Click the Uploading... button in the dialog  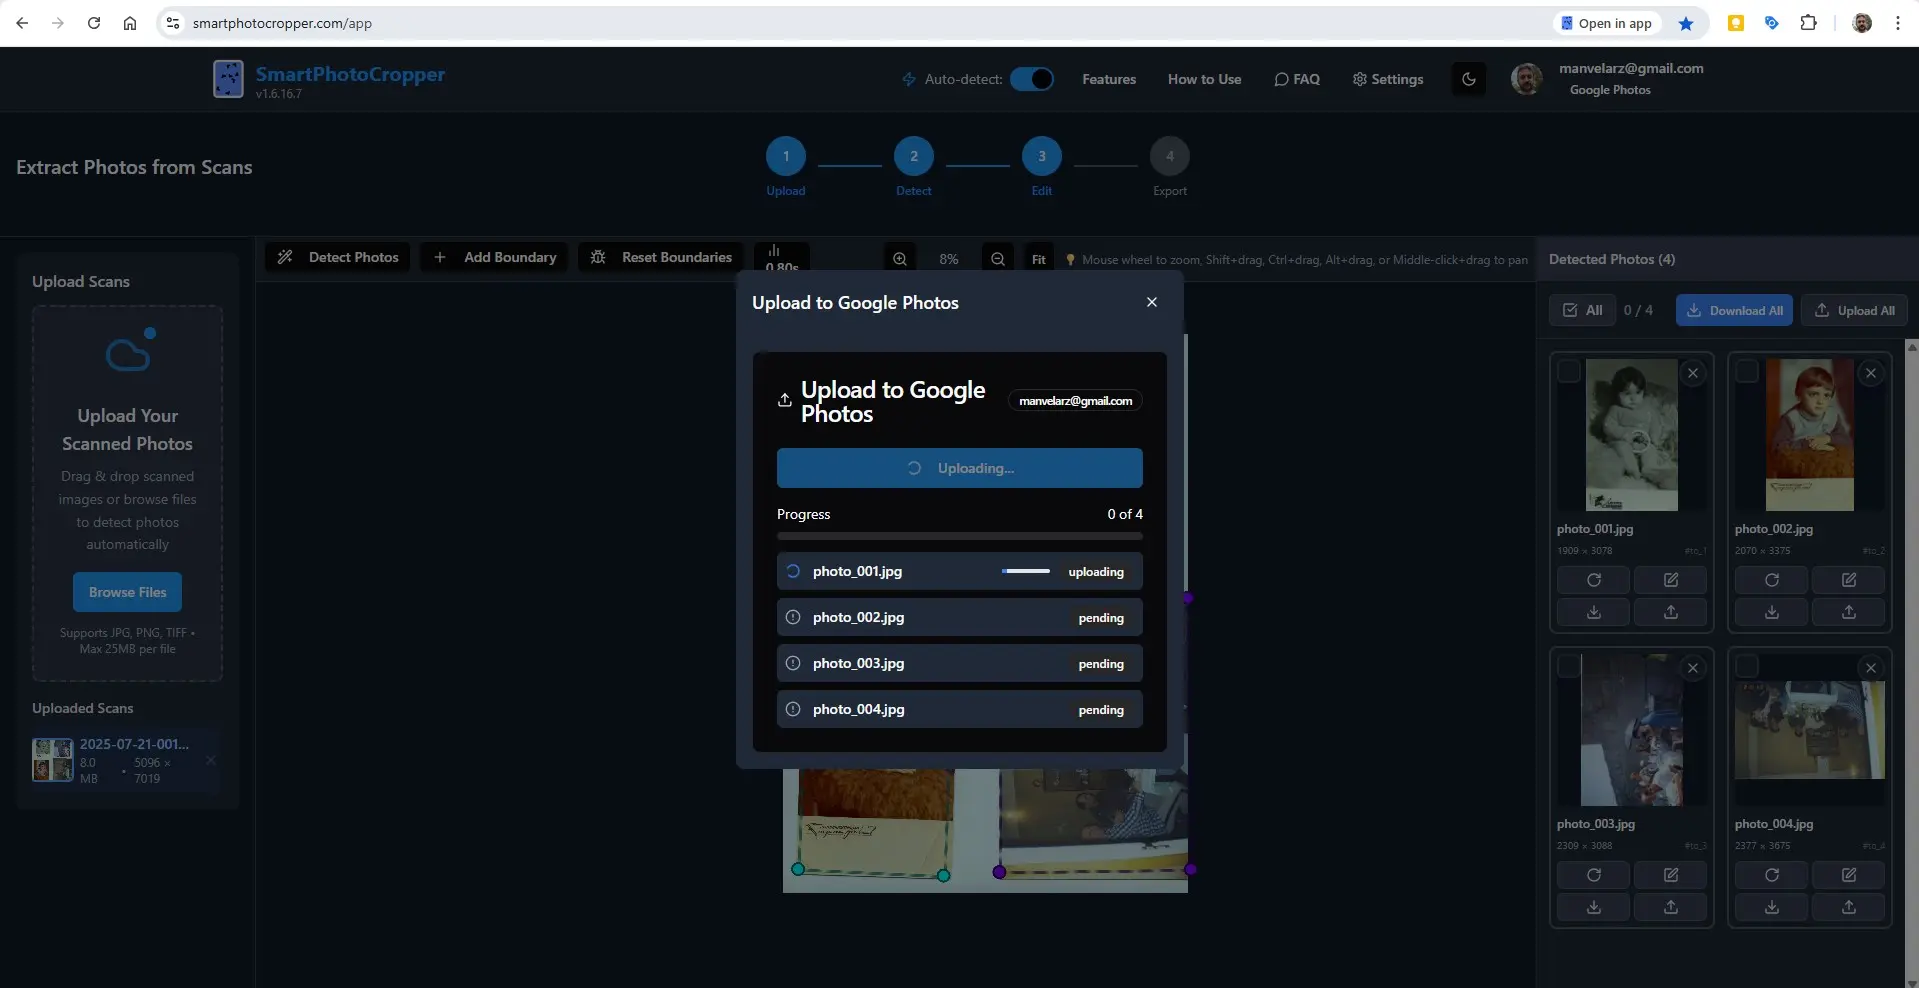click(960, 468)
